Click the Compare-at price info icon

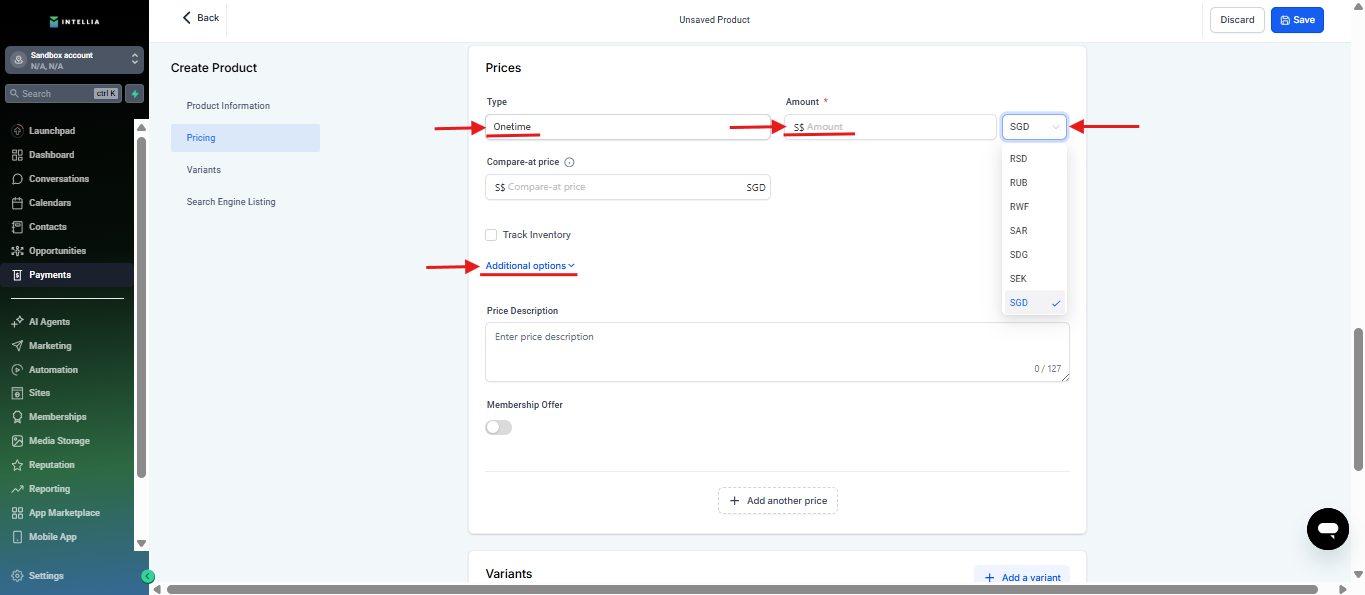pyautogui.click(x=569, y=162)
